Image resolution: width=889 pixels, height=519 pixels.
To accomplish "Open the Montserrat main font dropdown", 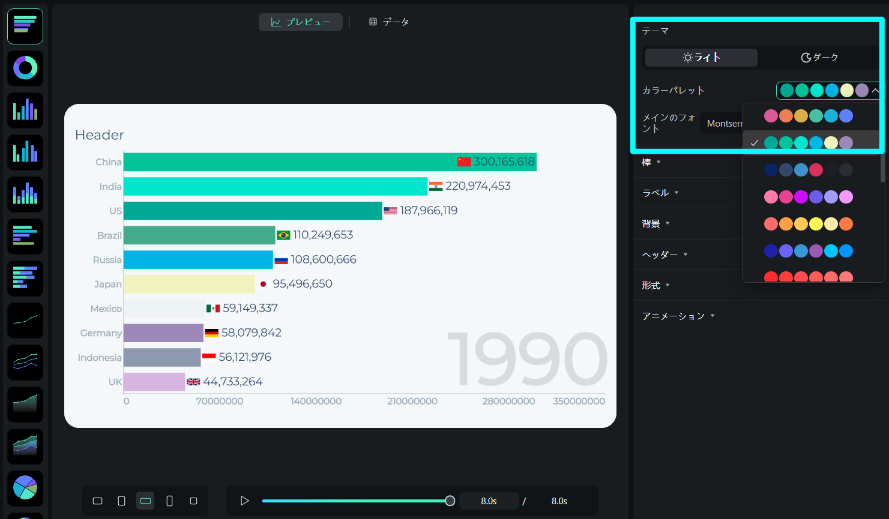I will coord(722,123).
